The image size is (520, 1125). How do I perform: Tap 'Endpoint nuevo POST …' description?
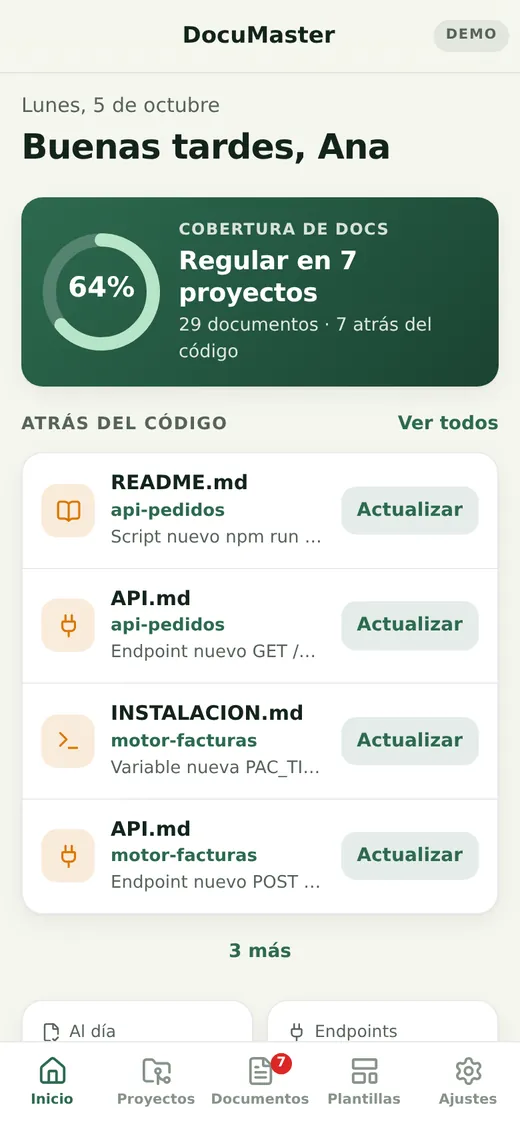[216, 882]
